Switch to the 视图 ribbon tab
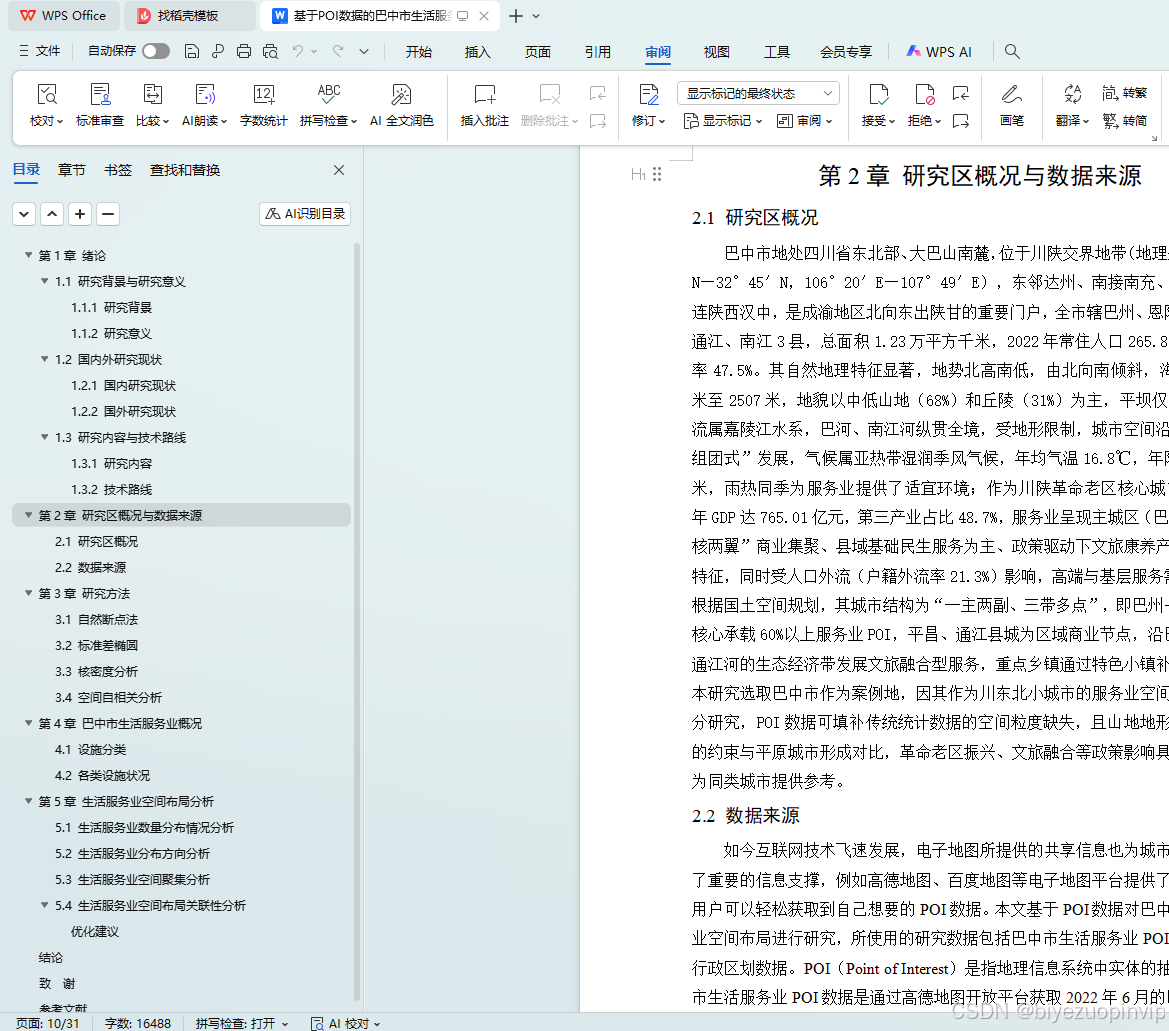 pyautogui.click(x=716, y=51)
